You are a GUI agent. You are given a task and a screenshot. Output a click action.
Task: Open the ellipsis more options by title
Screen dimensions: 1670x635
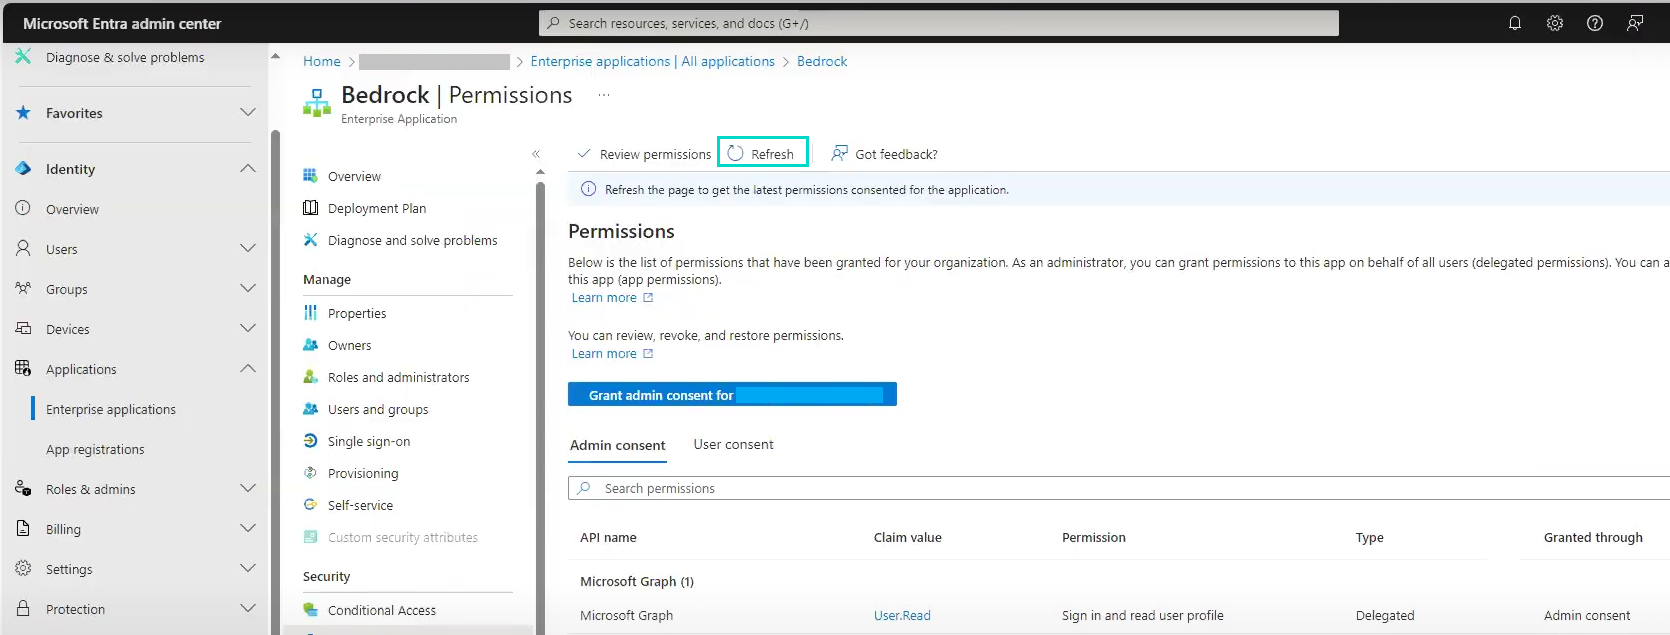click(x=604, y=95)
